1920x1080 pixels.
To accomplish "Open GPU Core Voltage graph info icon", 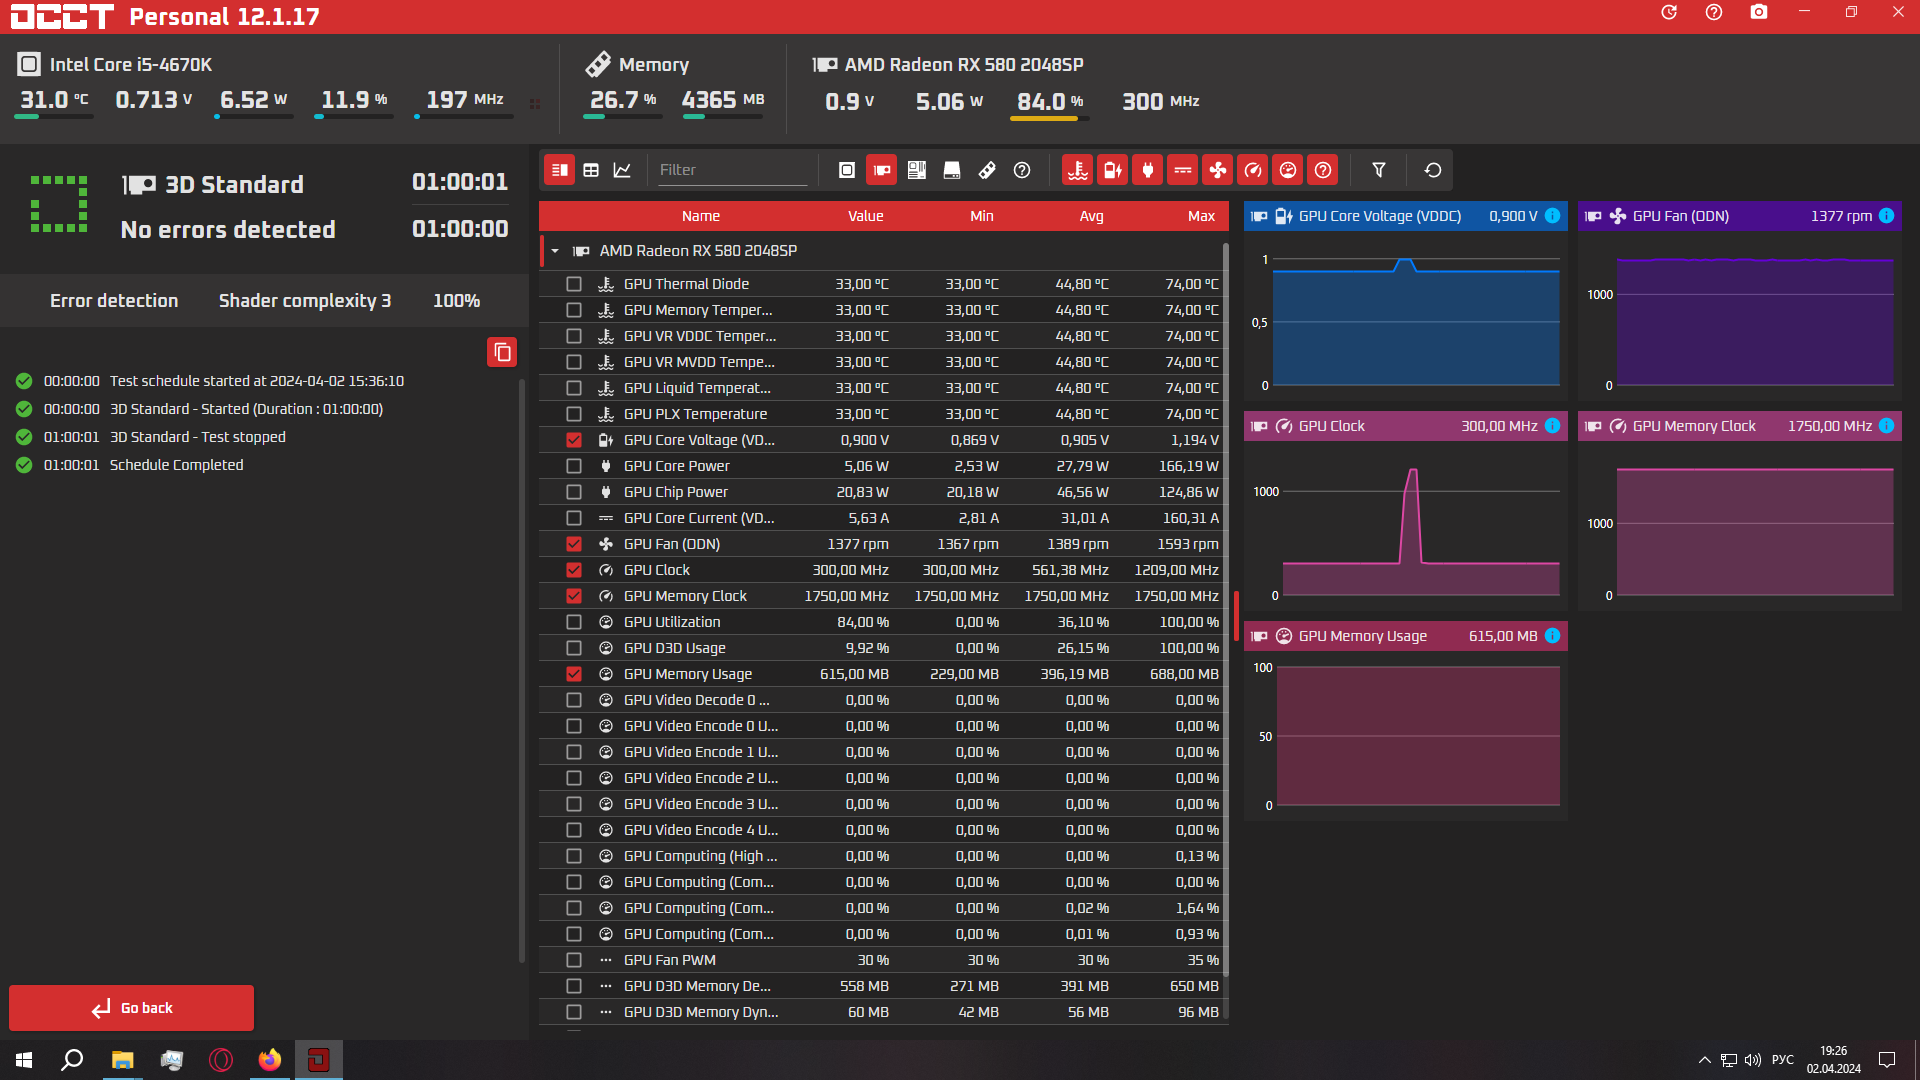I will point(1552,216).
